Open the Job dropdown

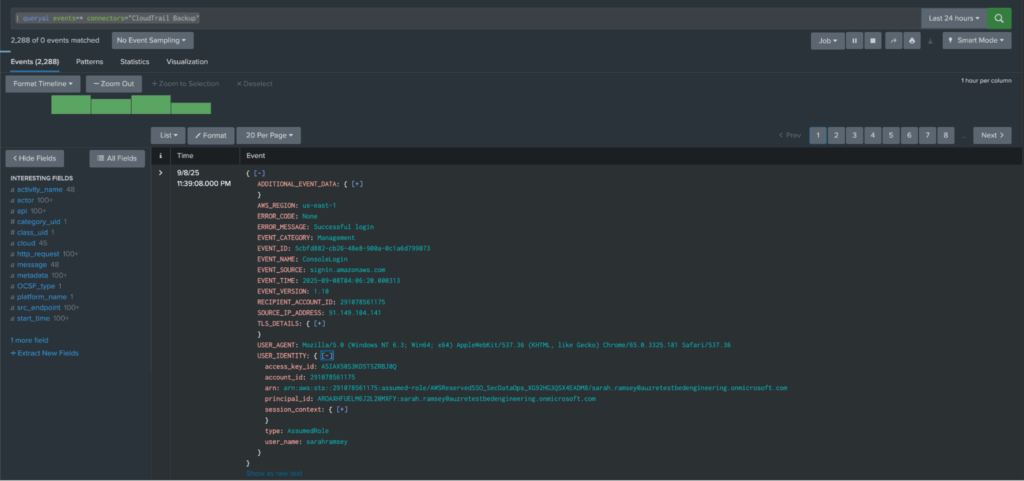[827, 40]
